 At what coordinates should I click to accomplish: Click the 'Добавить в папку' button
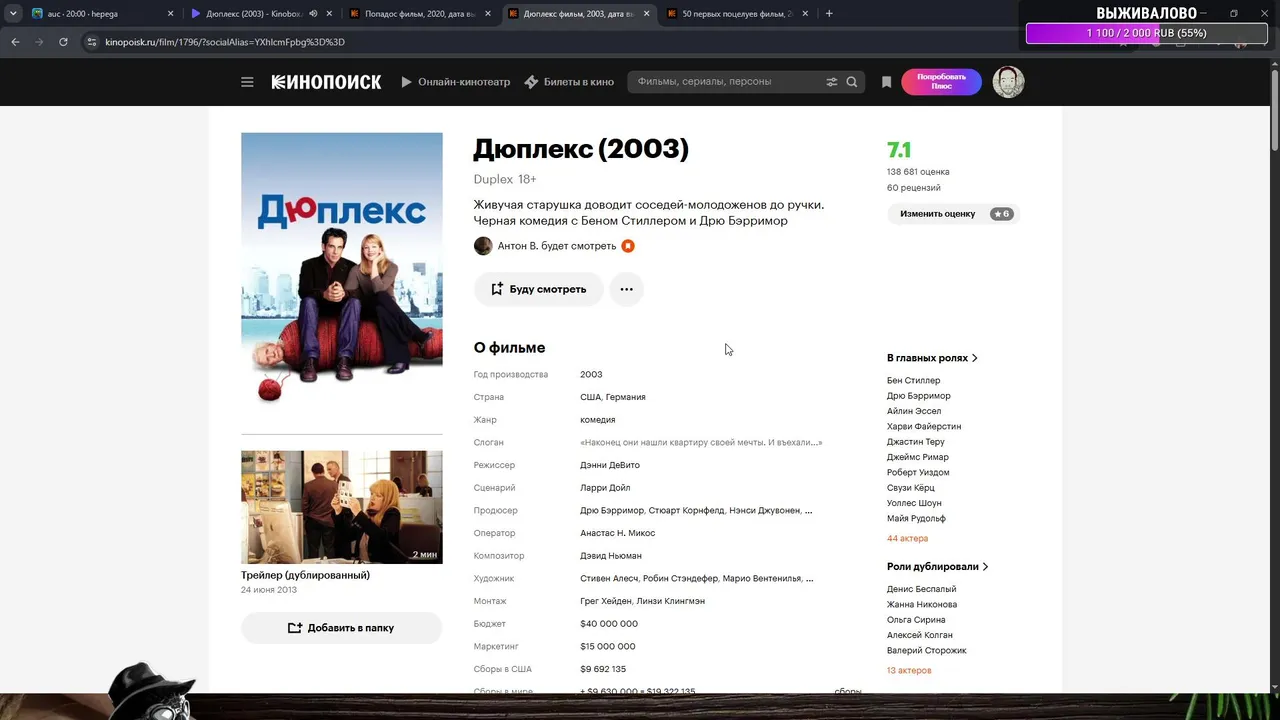click(x=341, y=628)
